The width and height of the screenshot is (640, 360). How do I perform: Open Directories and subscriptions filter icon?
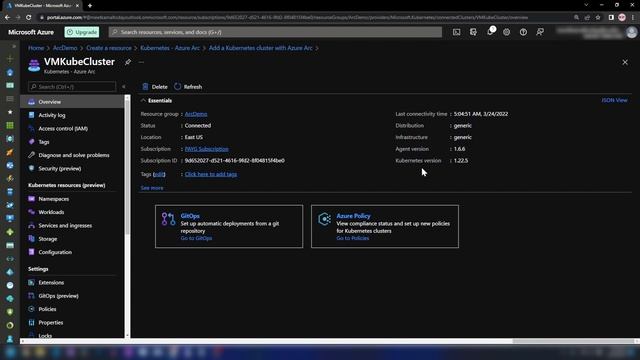(473, 32)
